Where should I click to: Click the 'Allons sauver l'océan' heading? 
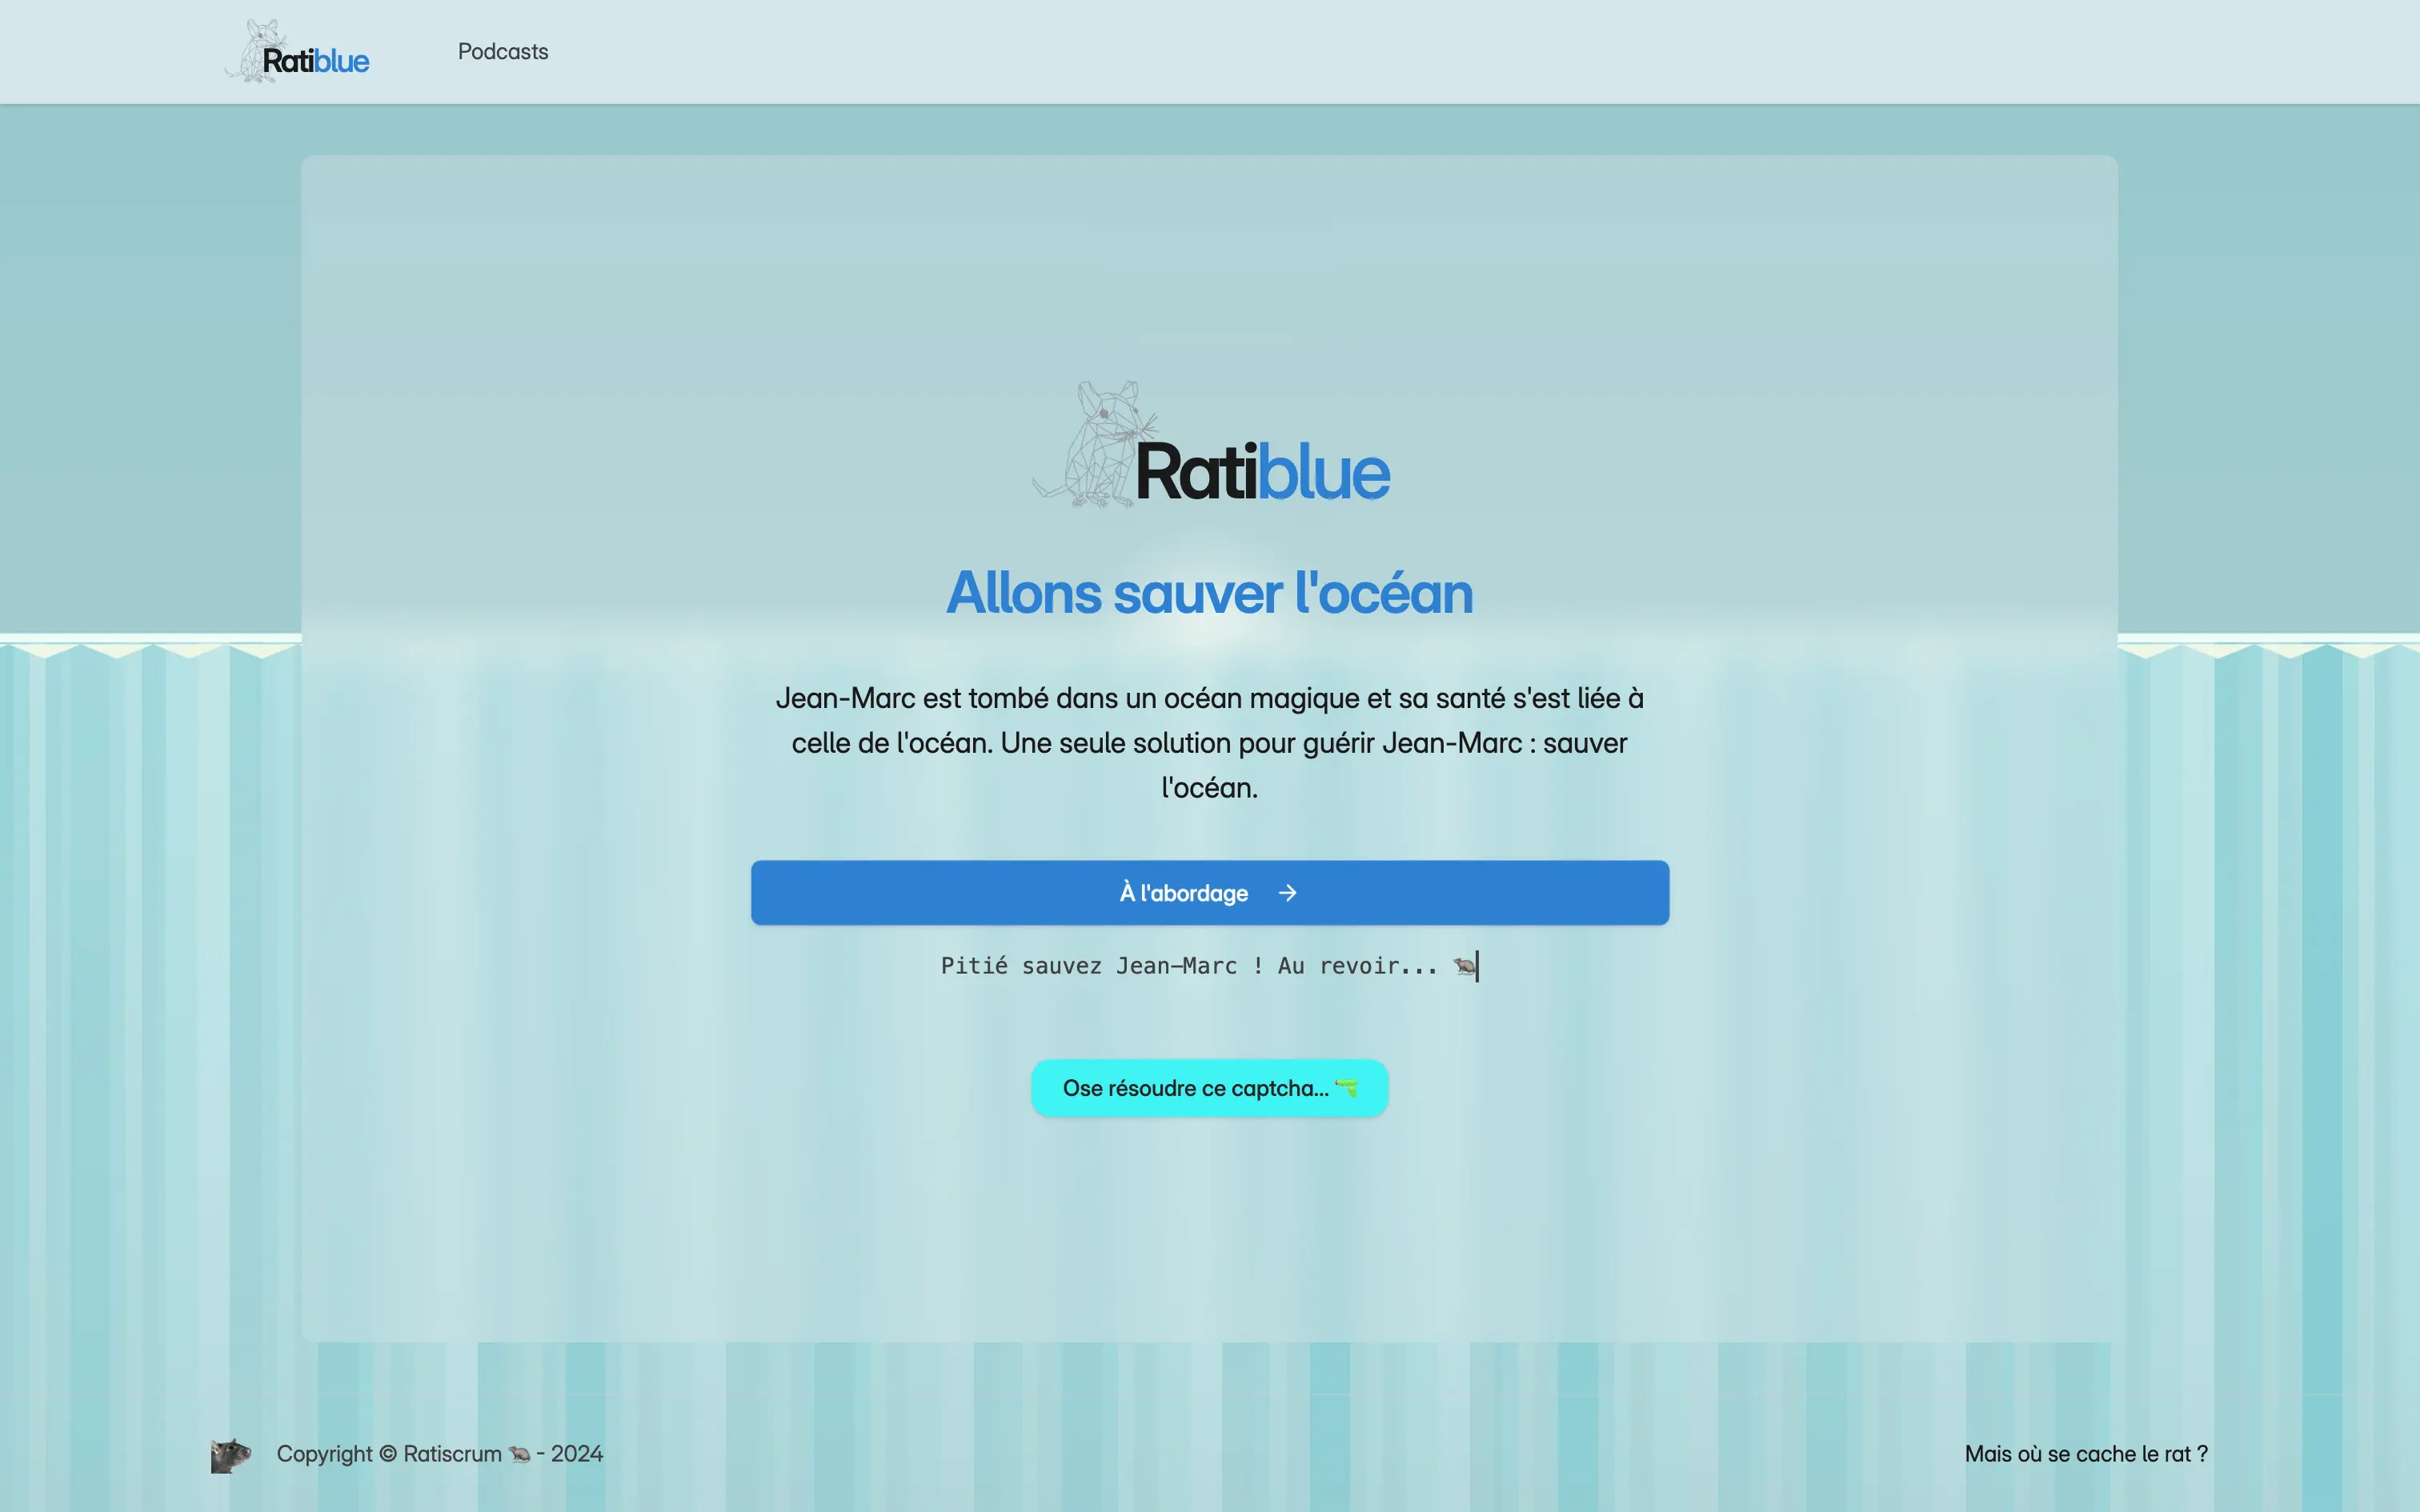click(x=1209, y=593)
